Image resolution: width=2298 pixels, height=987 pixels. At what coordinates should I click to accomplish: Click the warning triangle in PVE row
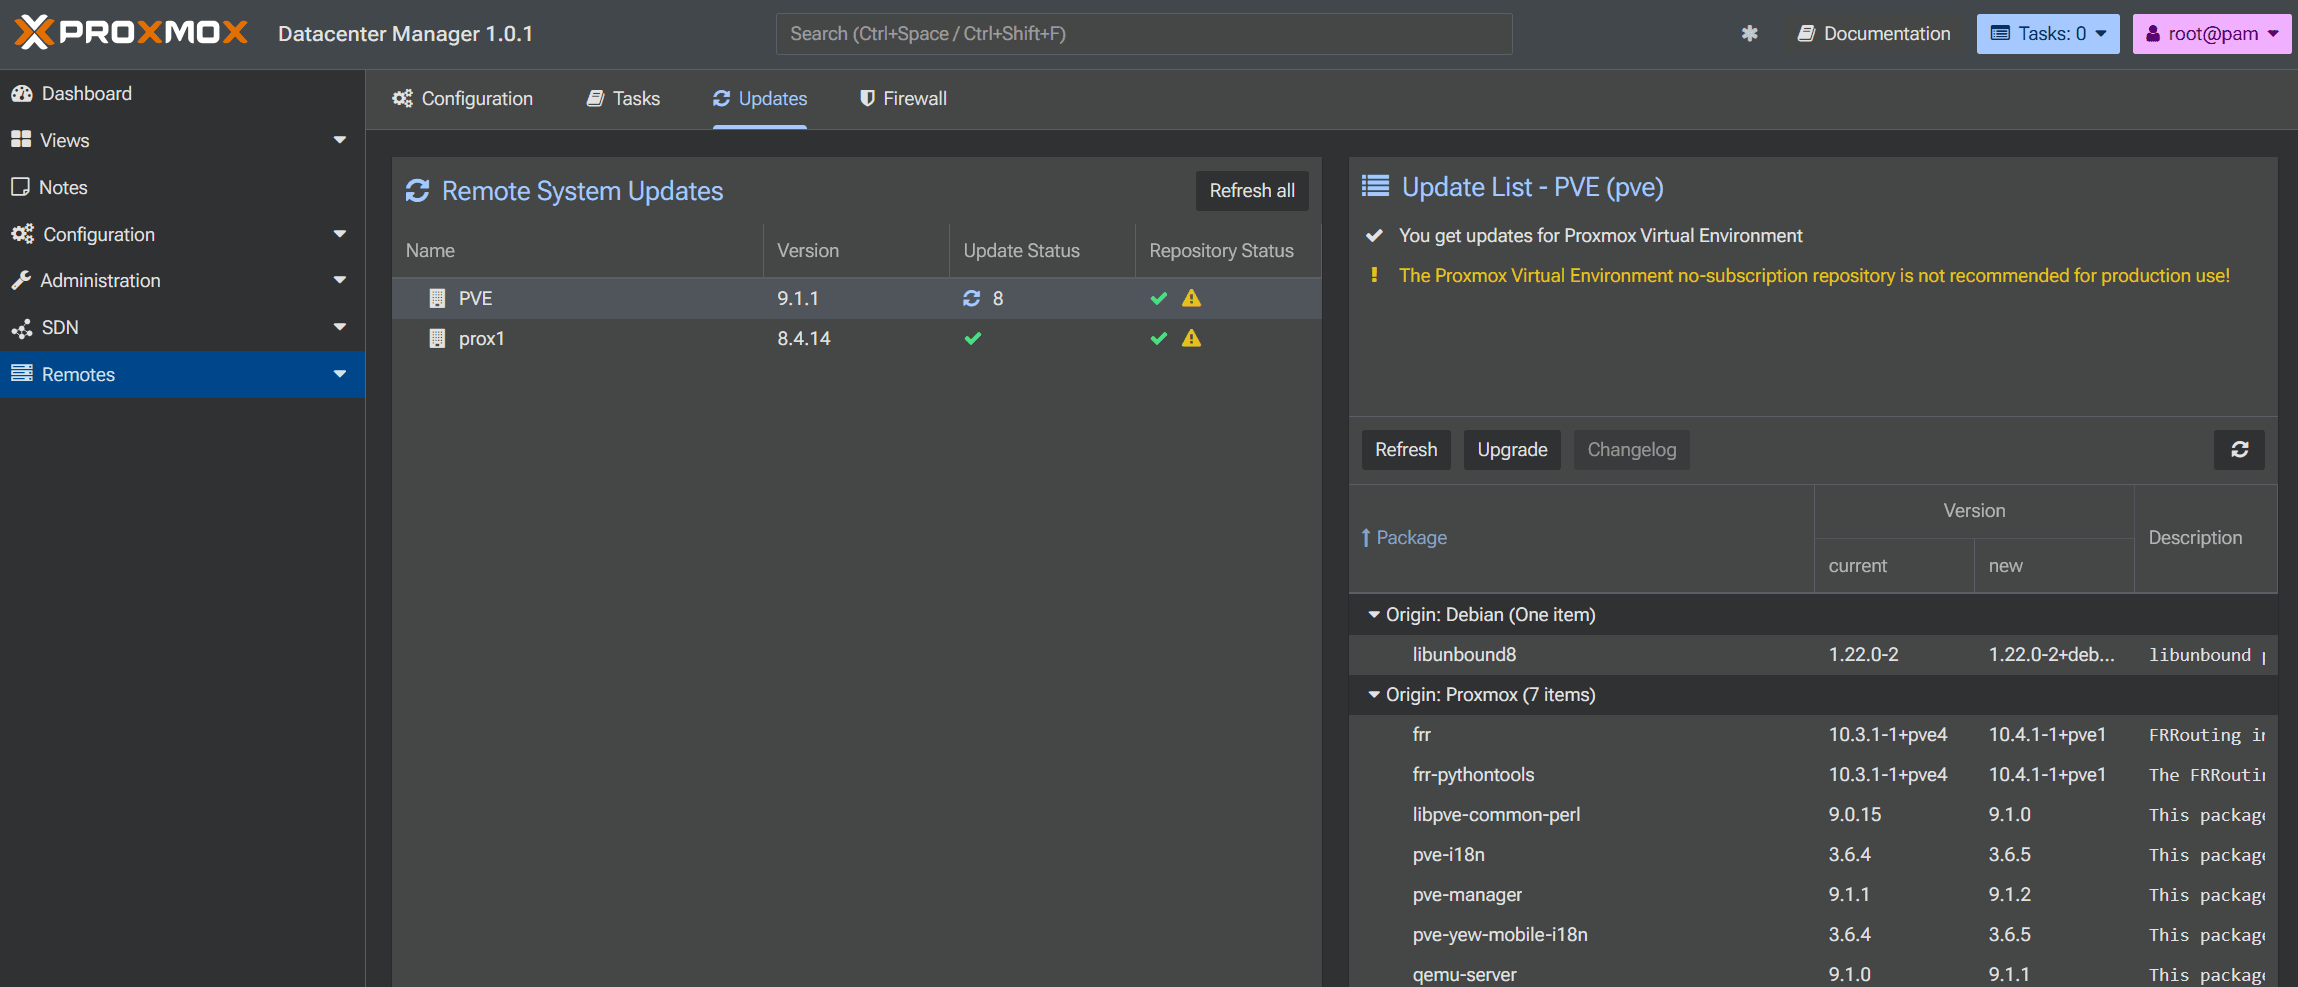(x=1191, y=298)
